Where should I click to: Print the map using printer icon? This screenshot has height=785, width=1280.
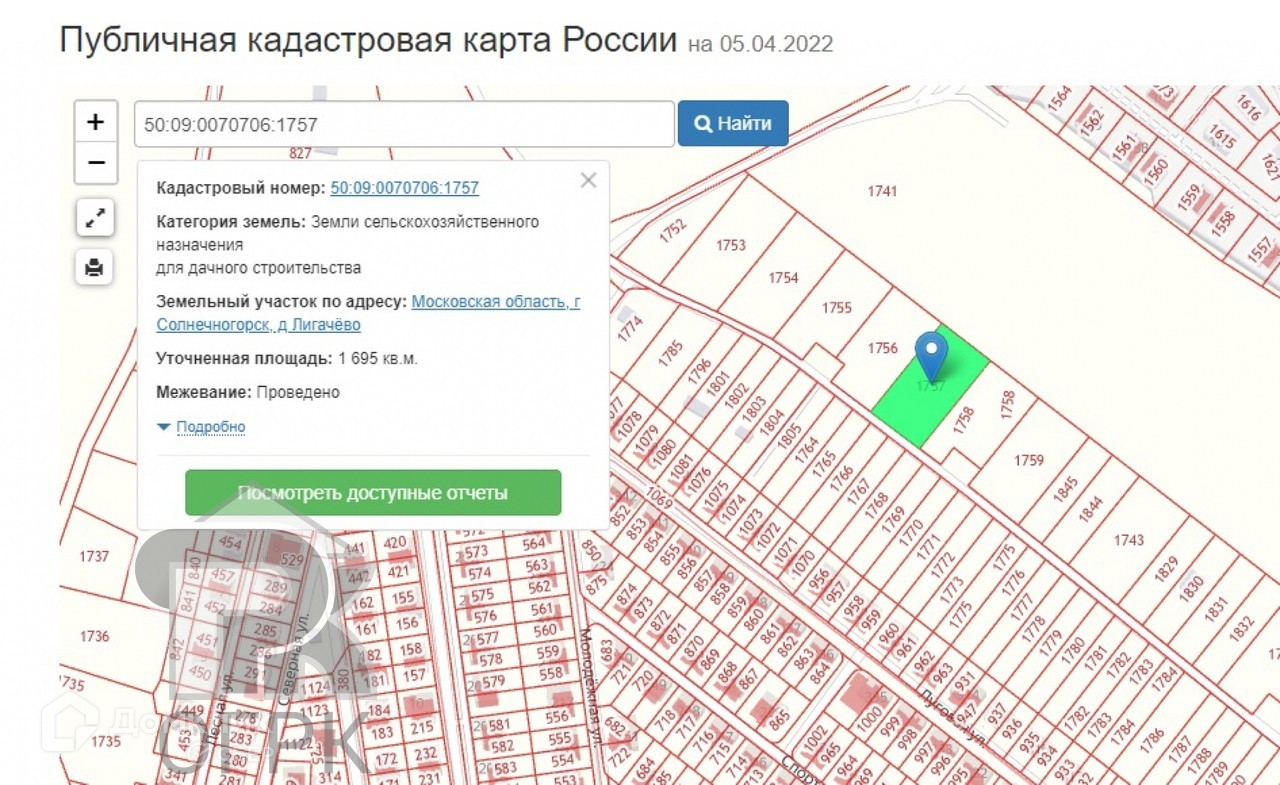pos(95,267)
